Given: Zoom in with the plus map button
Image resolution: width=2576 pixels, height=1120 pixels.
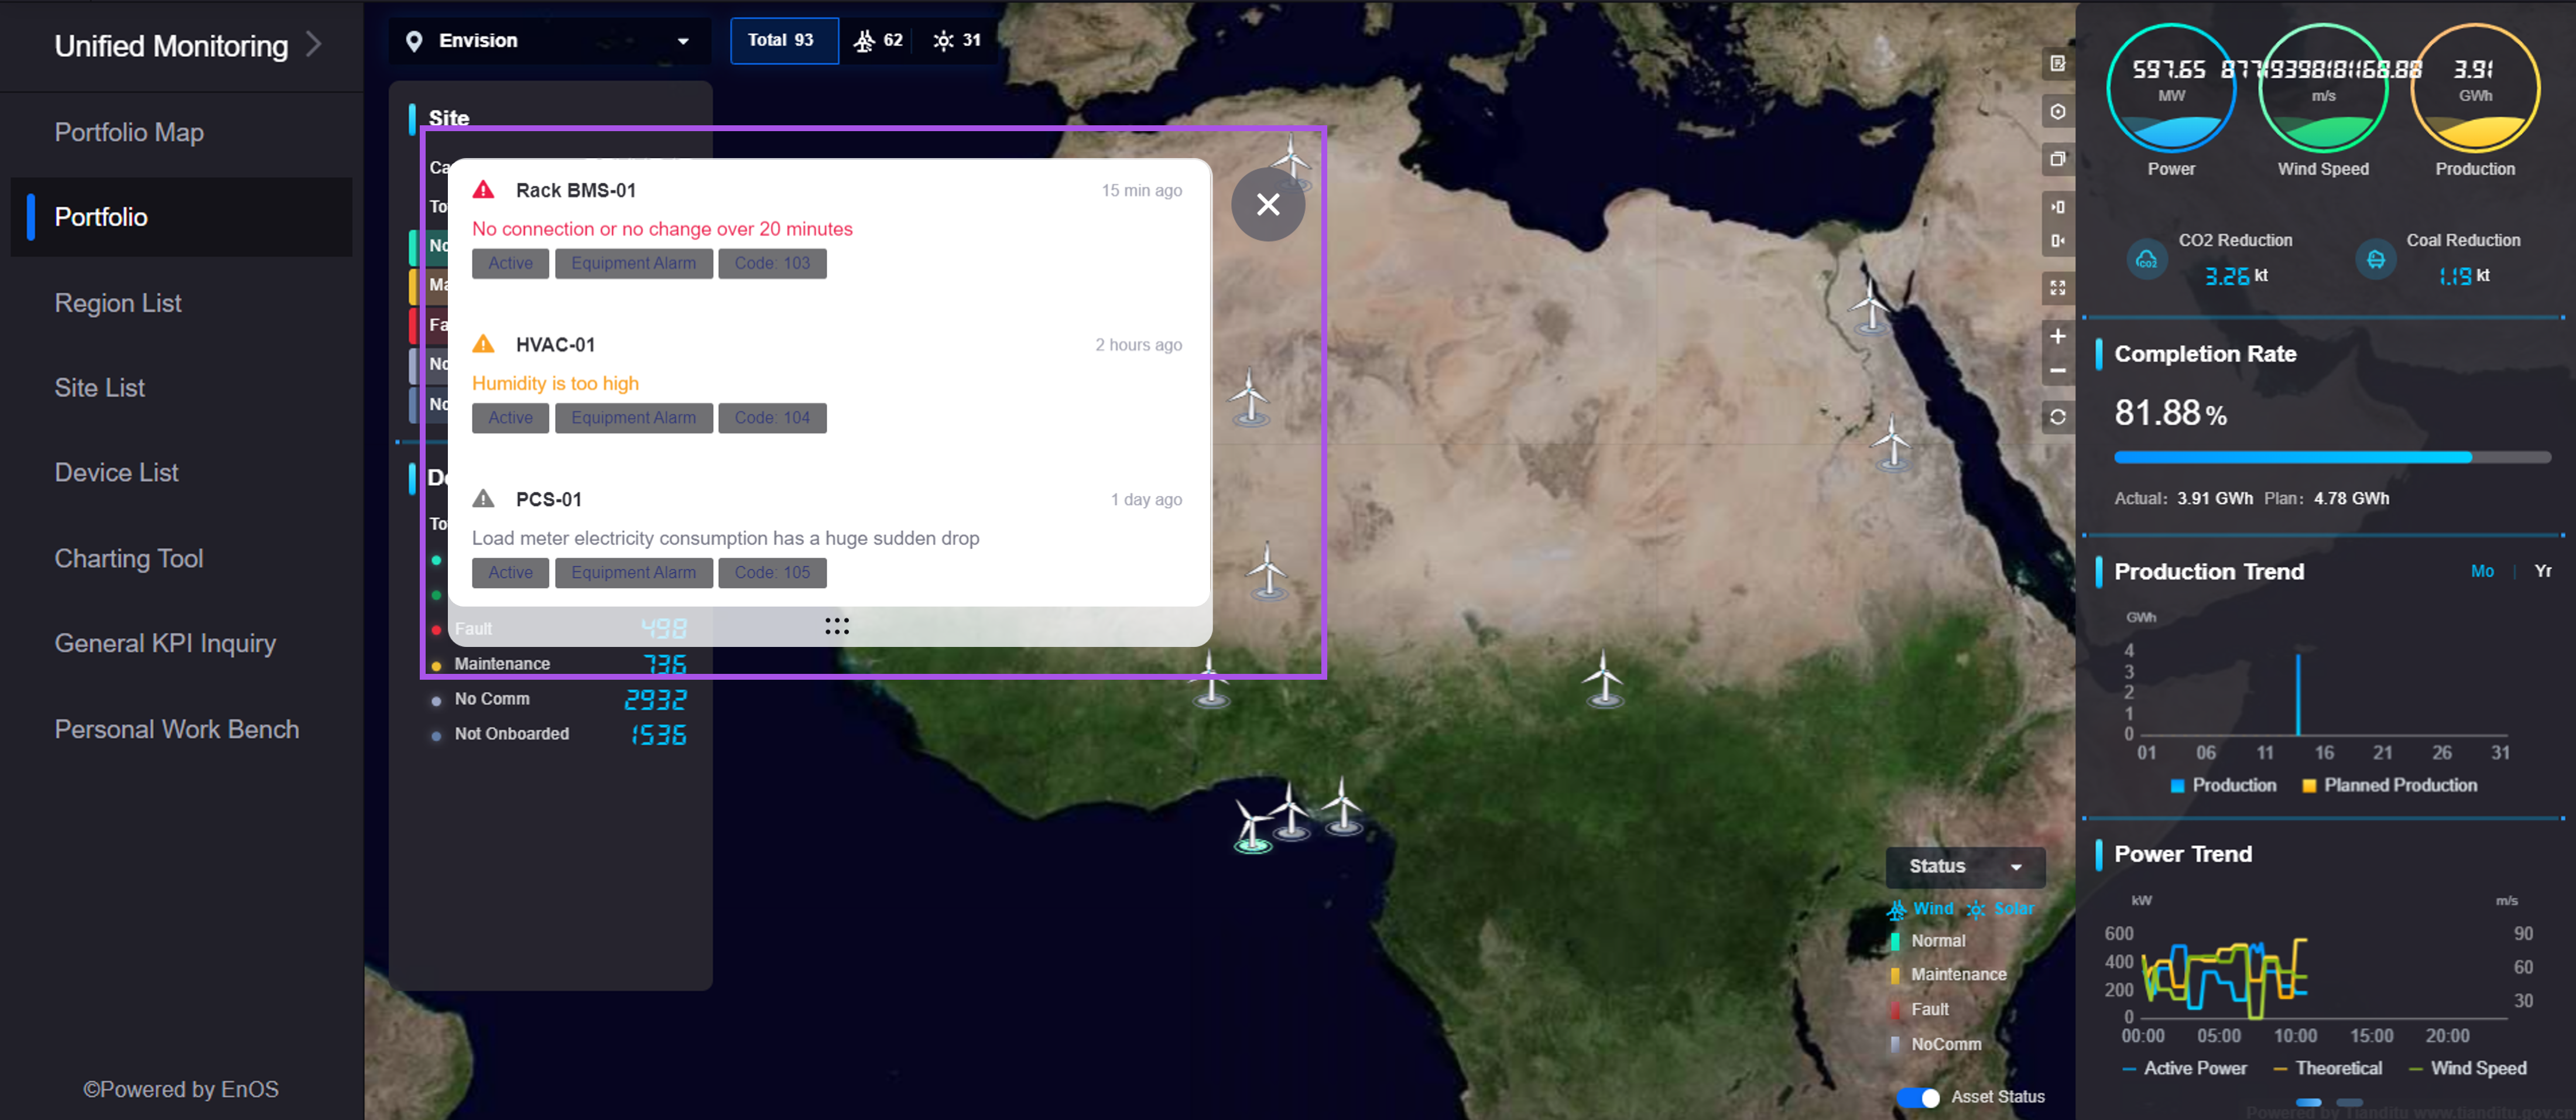Looking at the screenshot, I should click(2057, 336).
